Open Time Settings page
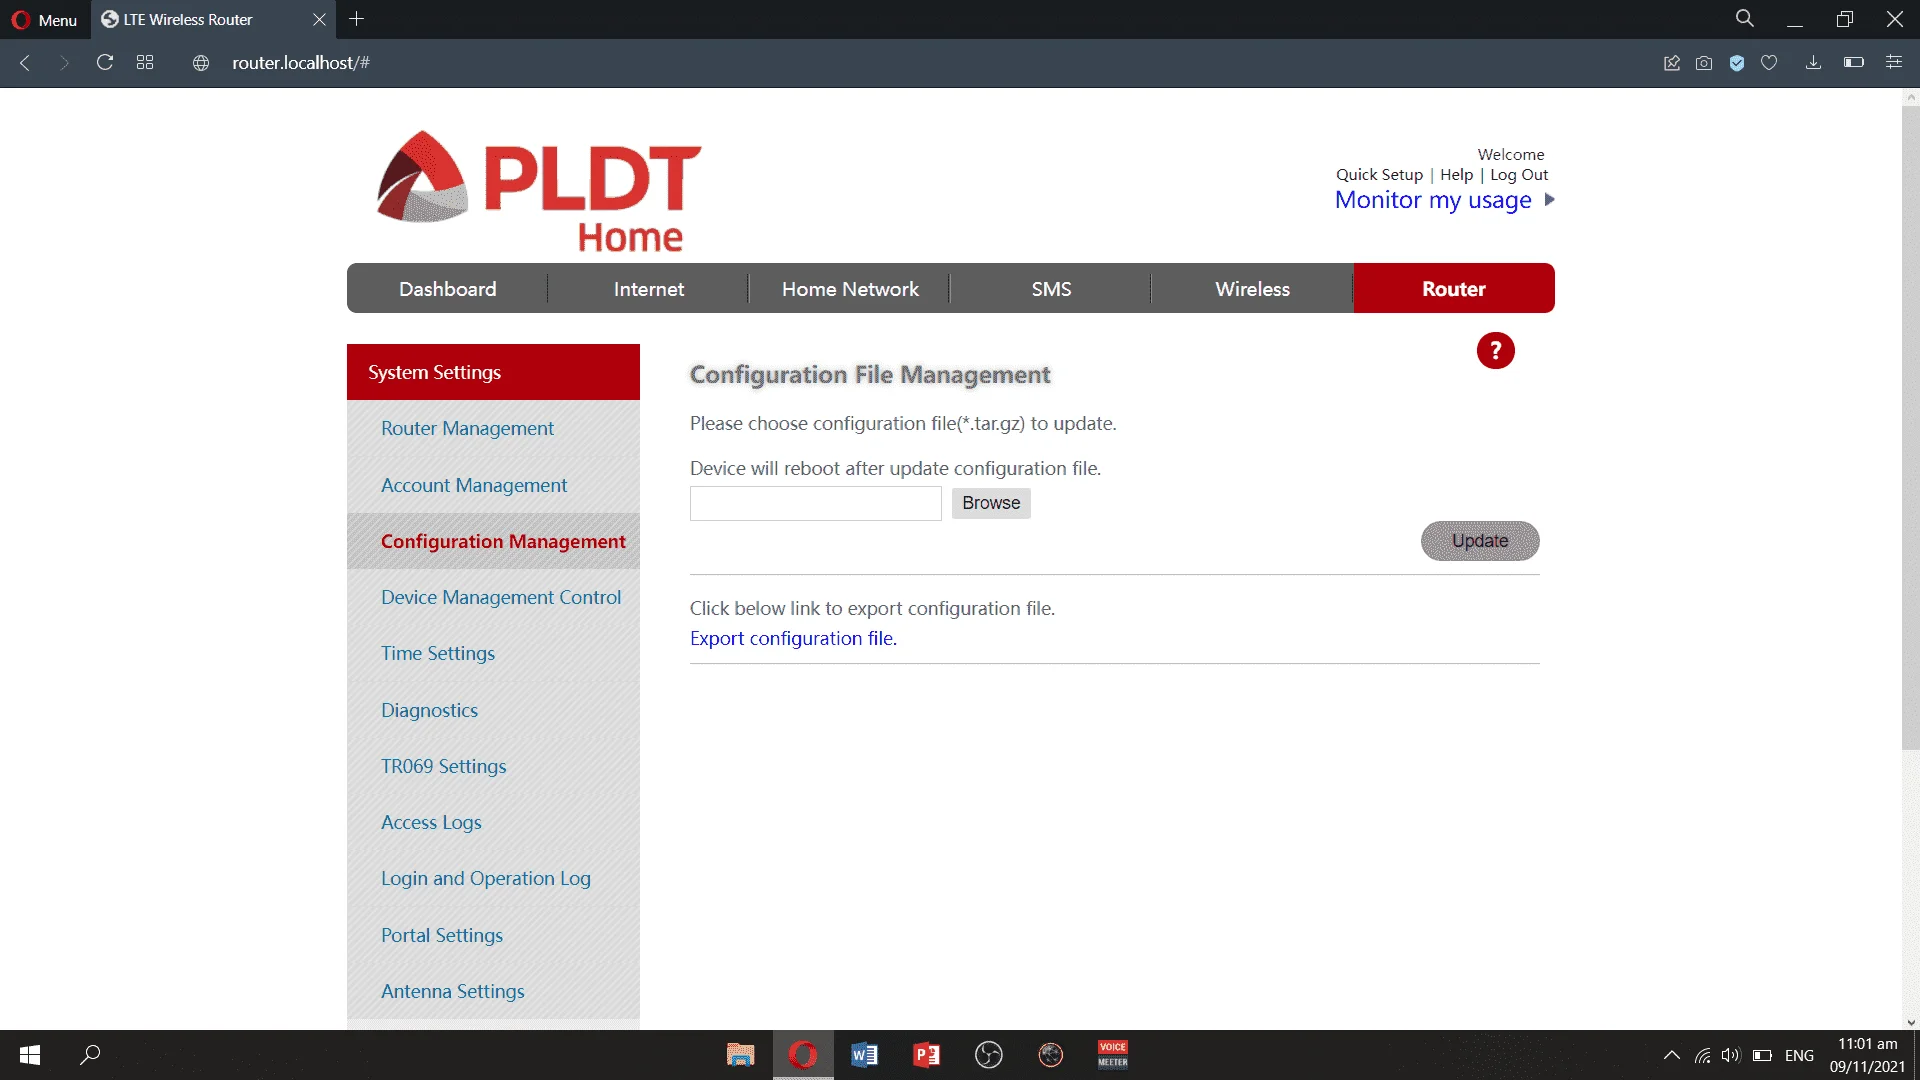The image size is (1920, 1080). 438,653
